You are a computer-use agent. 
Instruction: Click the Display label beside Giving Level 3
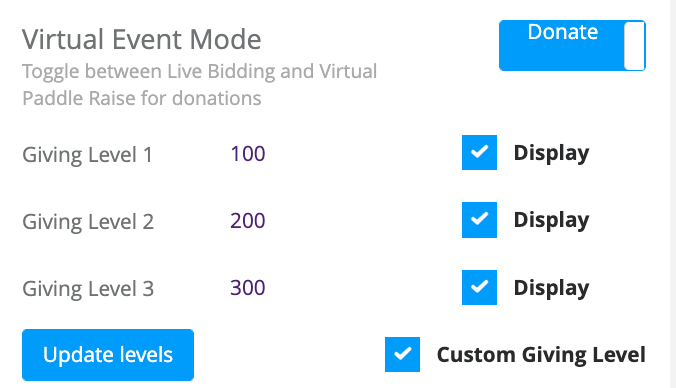click(551, 288)
